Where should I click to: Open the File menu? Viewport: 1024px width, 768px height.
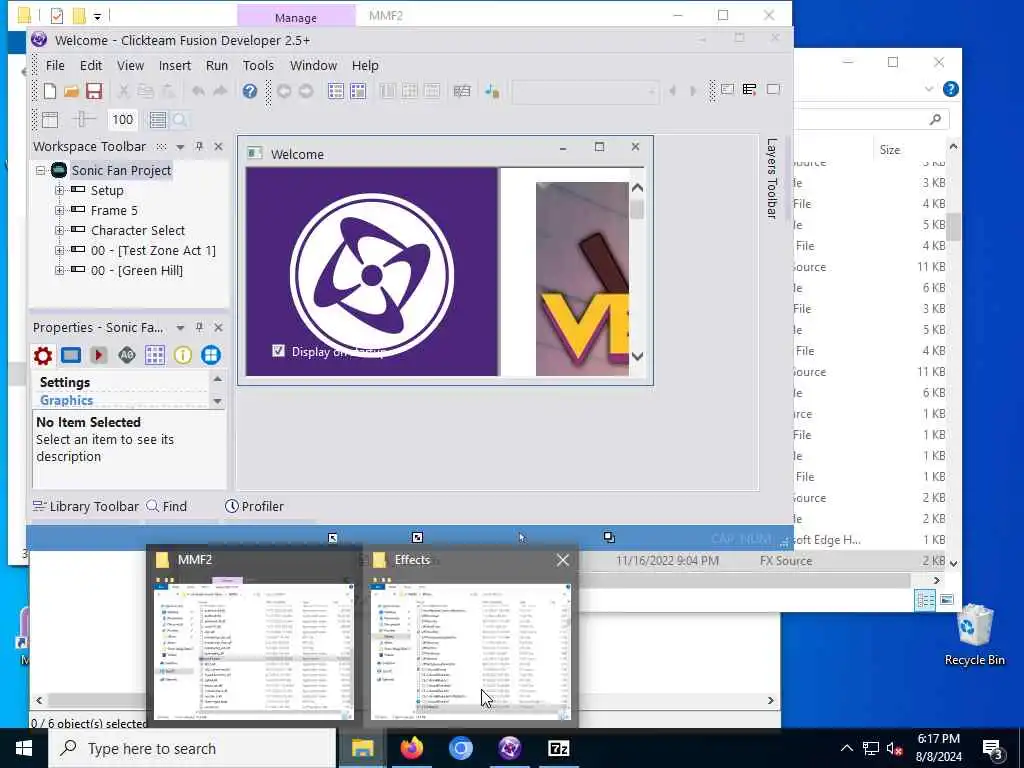click(55, 65)
